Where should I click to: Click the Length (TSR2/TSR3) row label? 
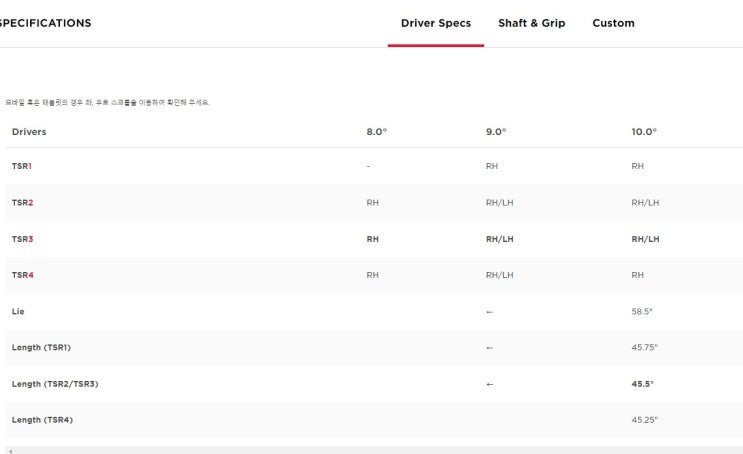click(55, 384)
